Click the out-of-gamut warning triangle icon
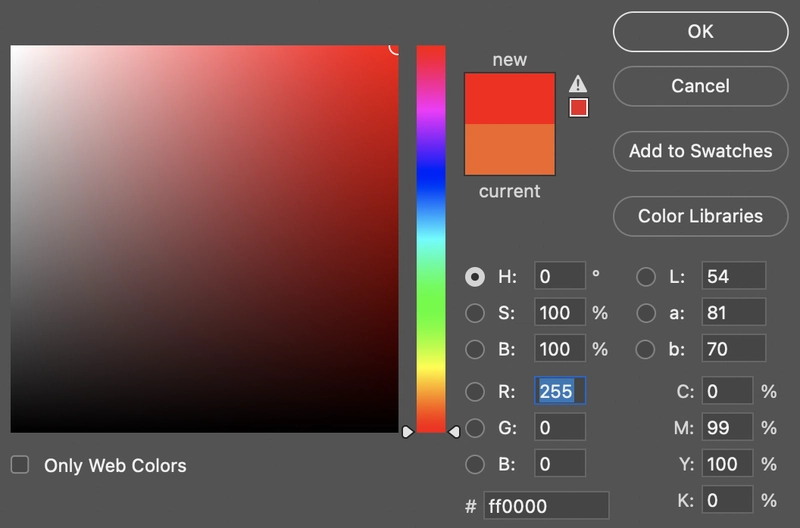Viewport: 800px width, 528px height. pyautogui.click(x=578, y=84)
